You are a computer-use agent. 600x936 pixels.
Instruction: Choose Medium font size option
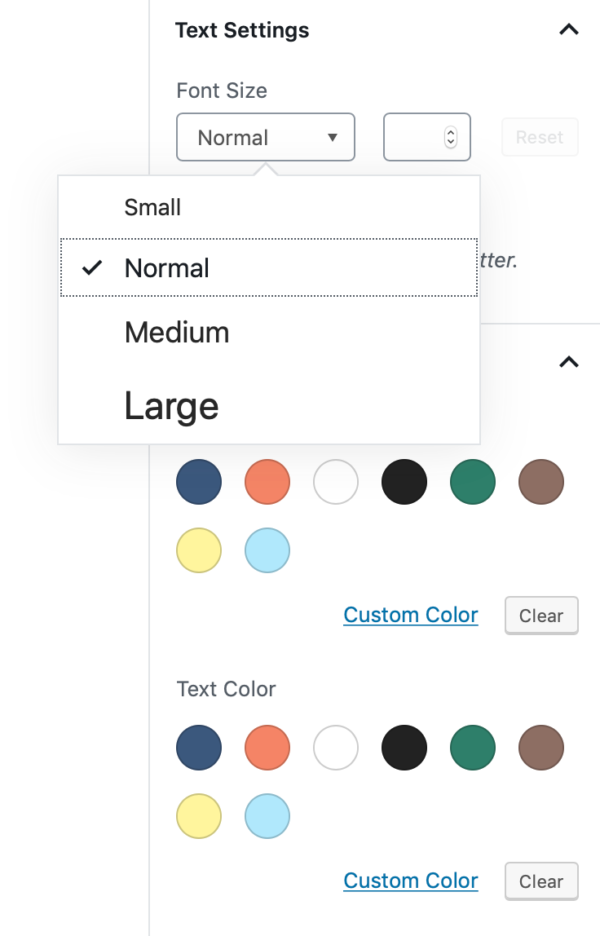click(x=177, y=332)
